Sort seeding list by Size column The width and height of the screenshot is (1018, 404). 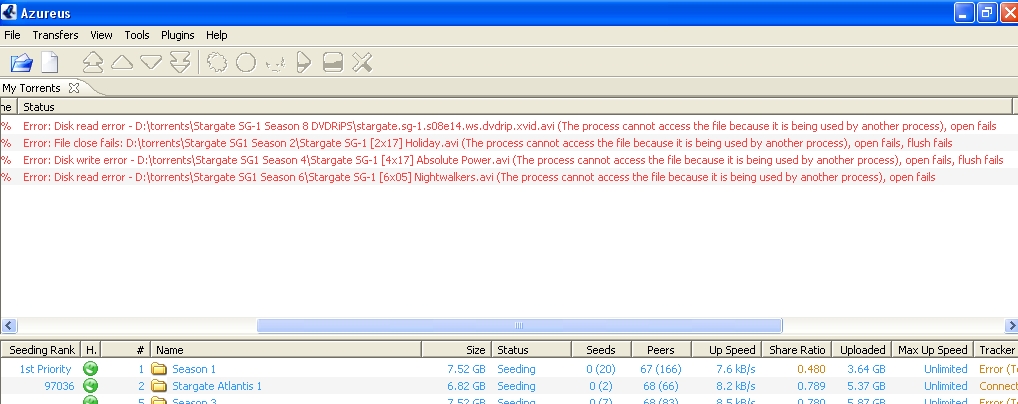point(457,349)
